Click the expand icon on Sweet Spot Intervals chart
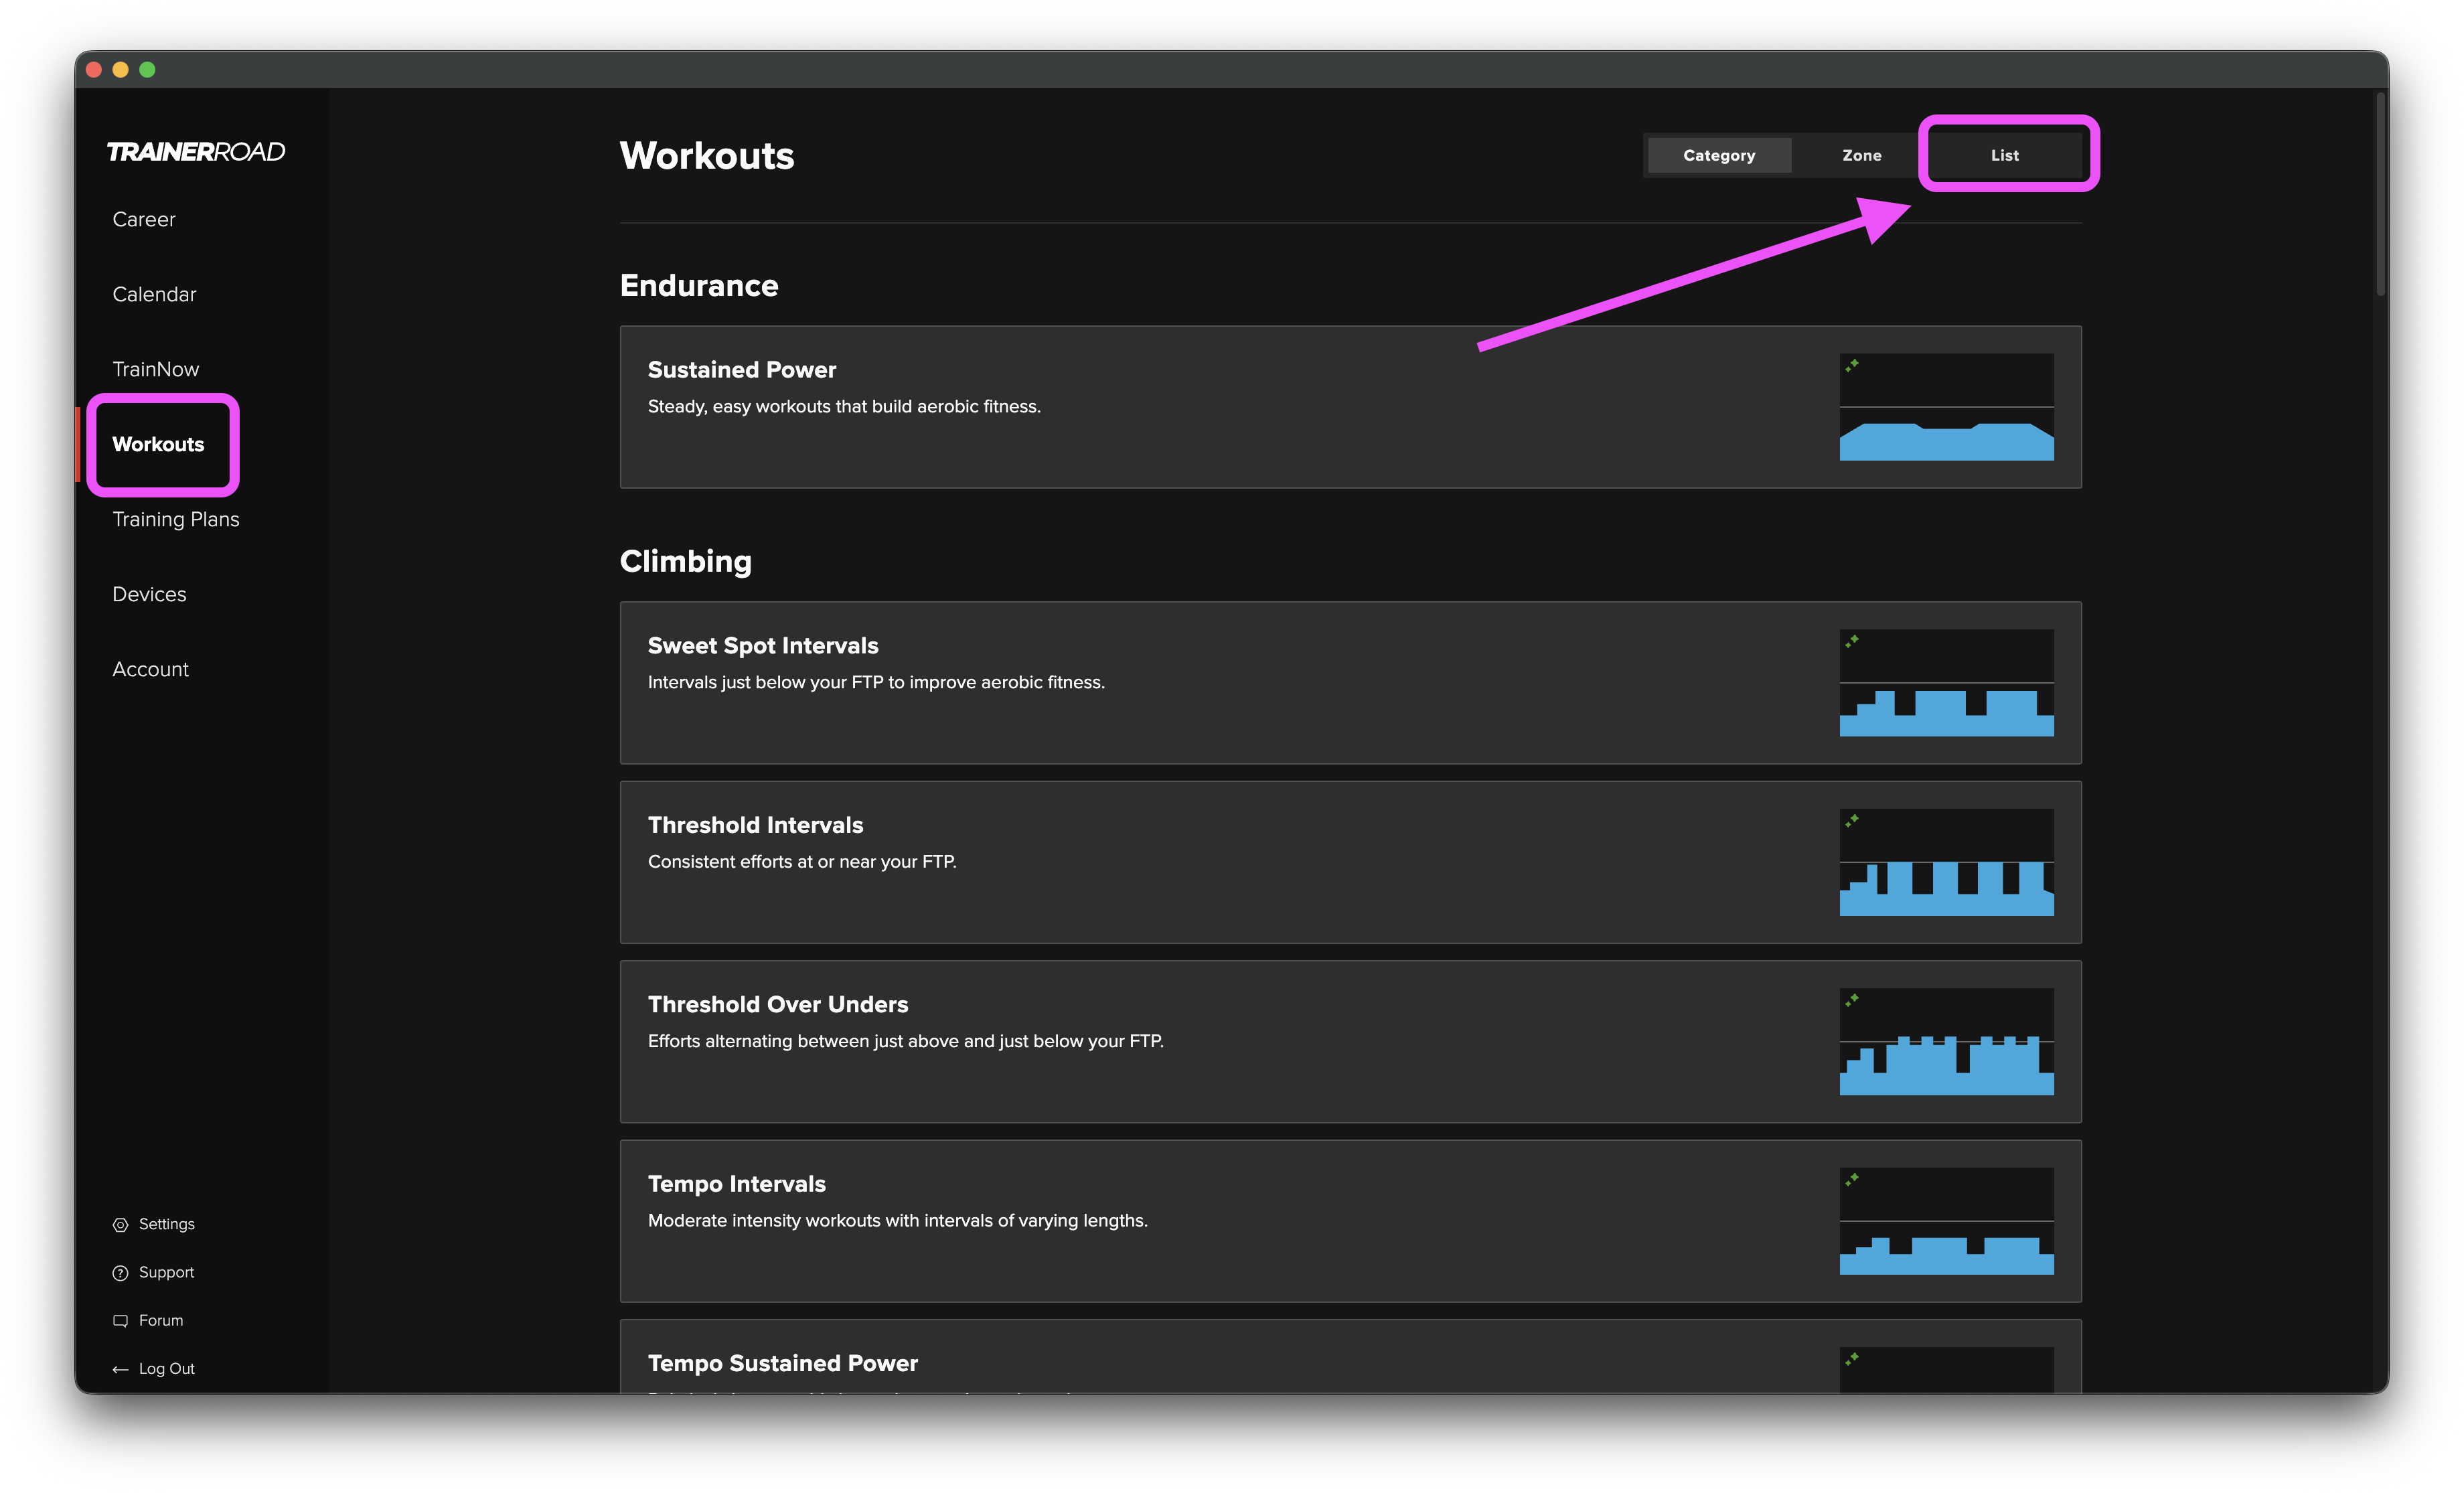This screenshot has height=1493, width=2464. [1852, 641]
